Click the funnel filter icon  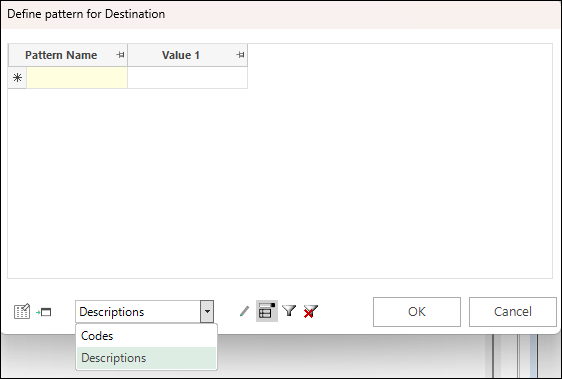pos(289,311)
